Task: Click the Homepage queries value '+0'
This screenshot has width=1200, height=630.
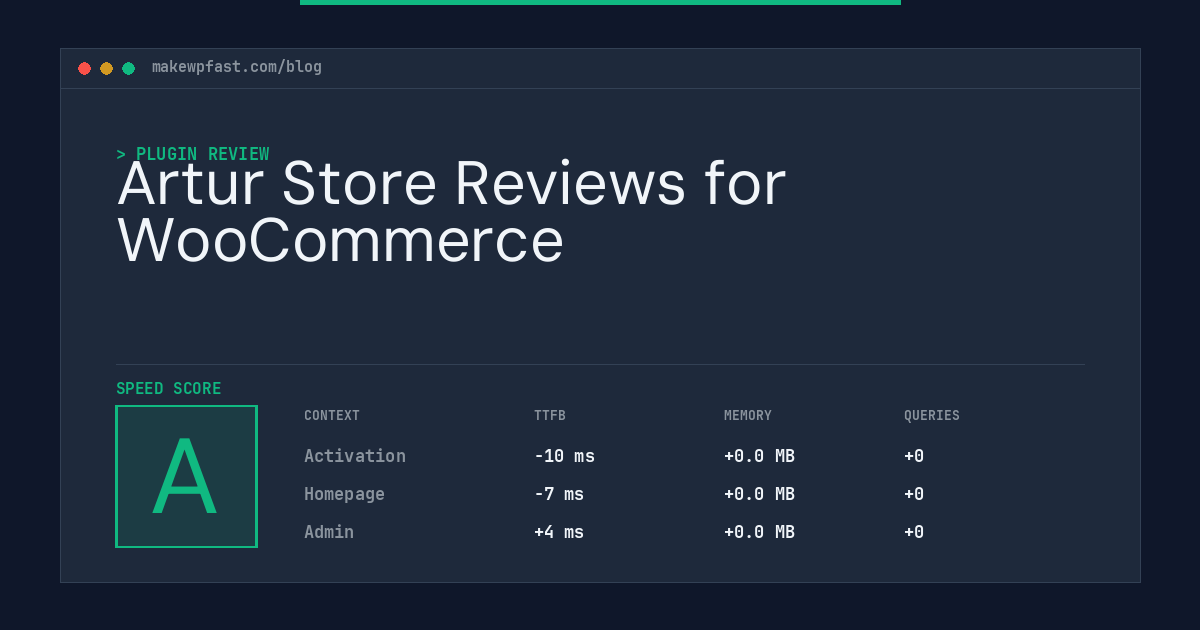Action: tap(914, 494)
